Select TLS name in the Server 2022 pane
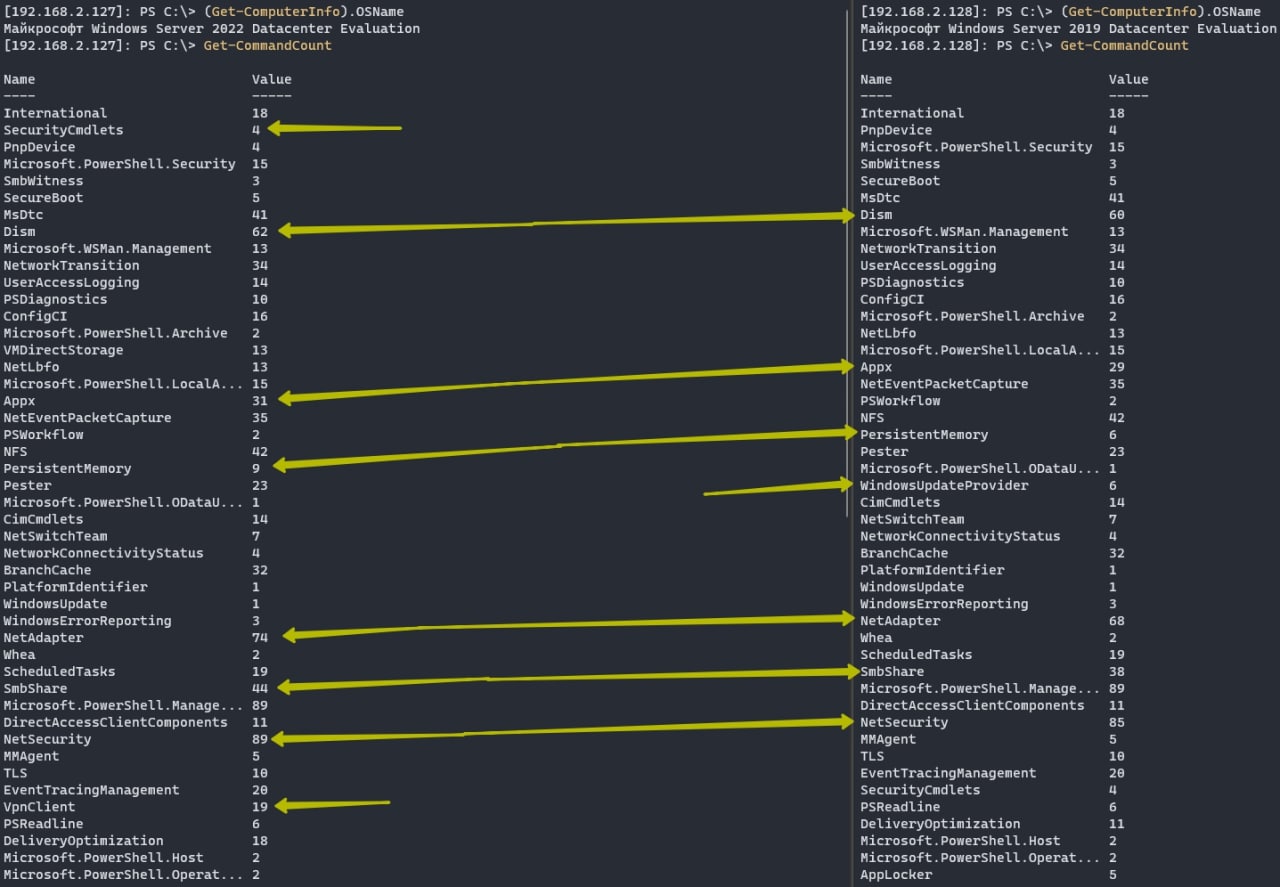Viewport: 1280px width, 887px height. click(16, 773)
